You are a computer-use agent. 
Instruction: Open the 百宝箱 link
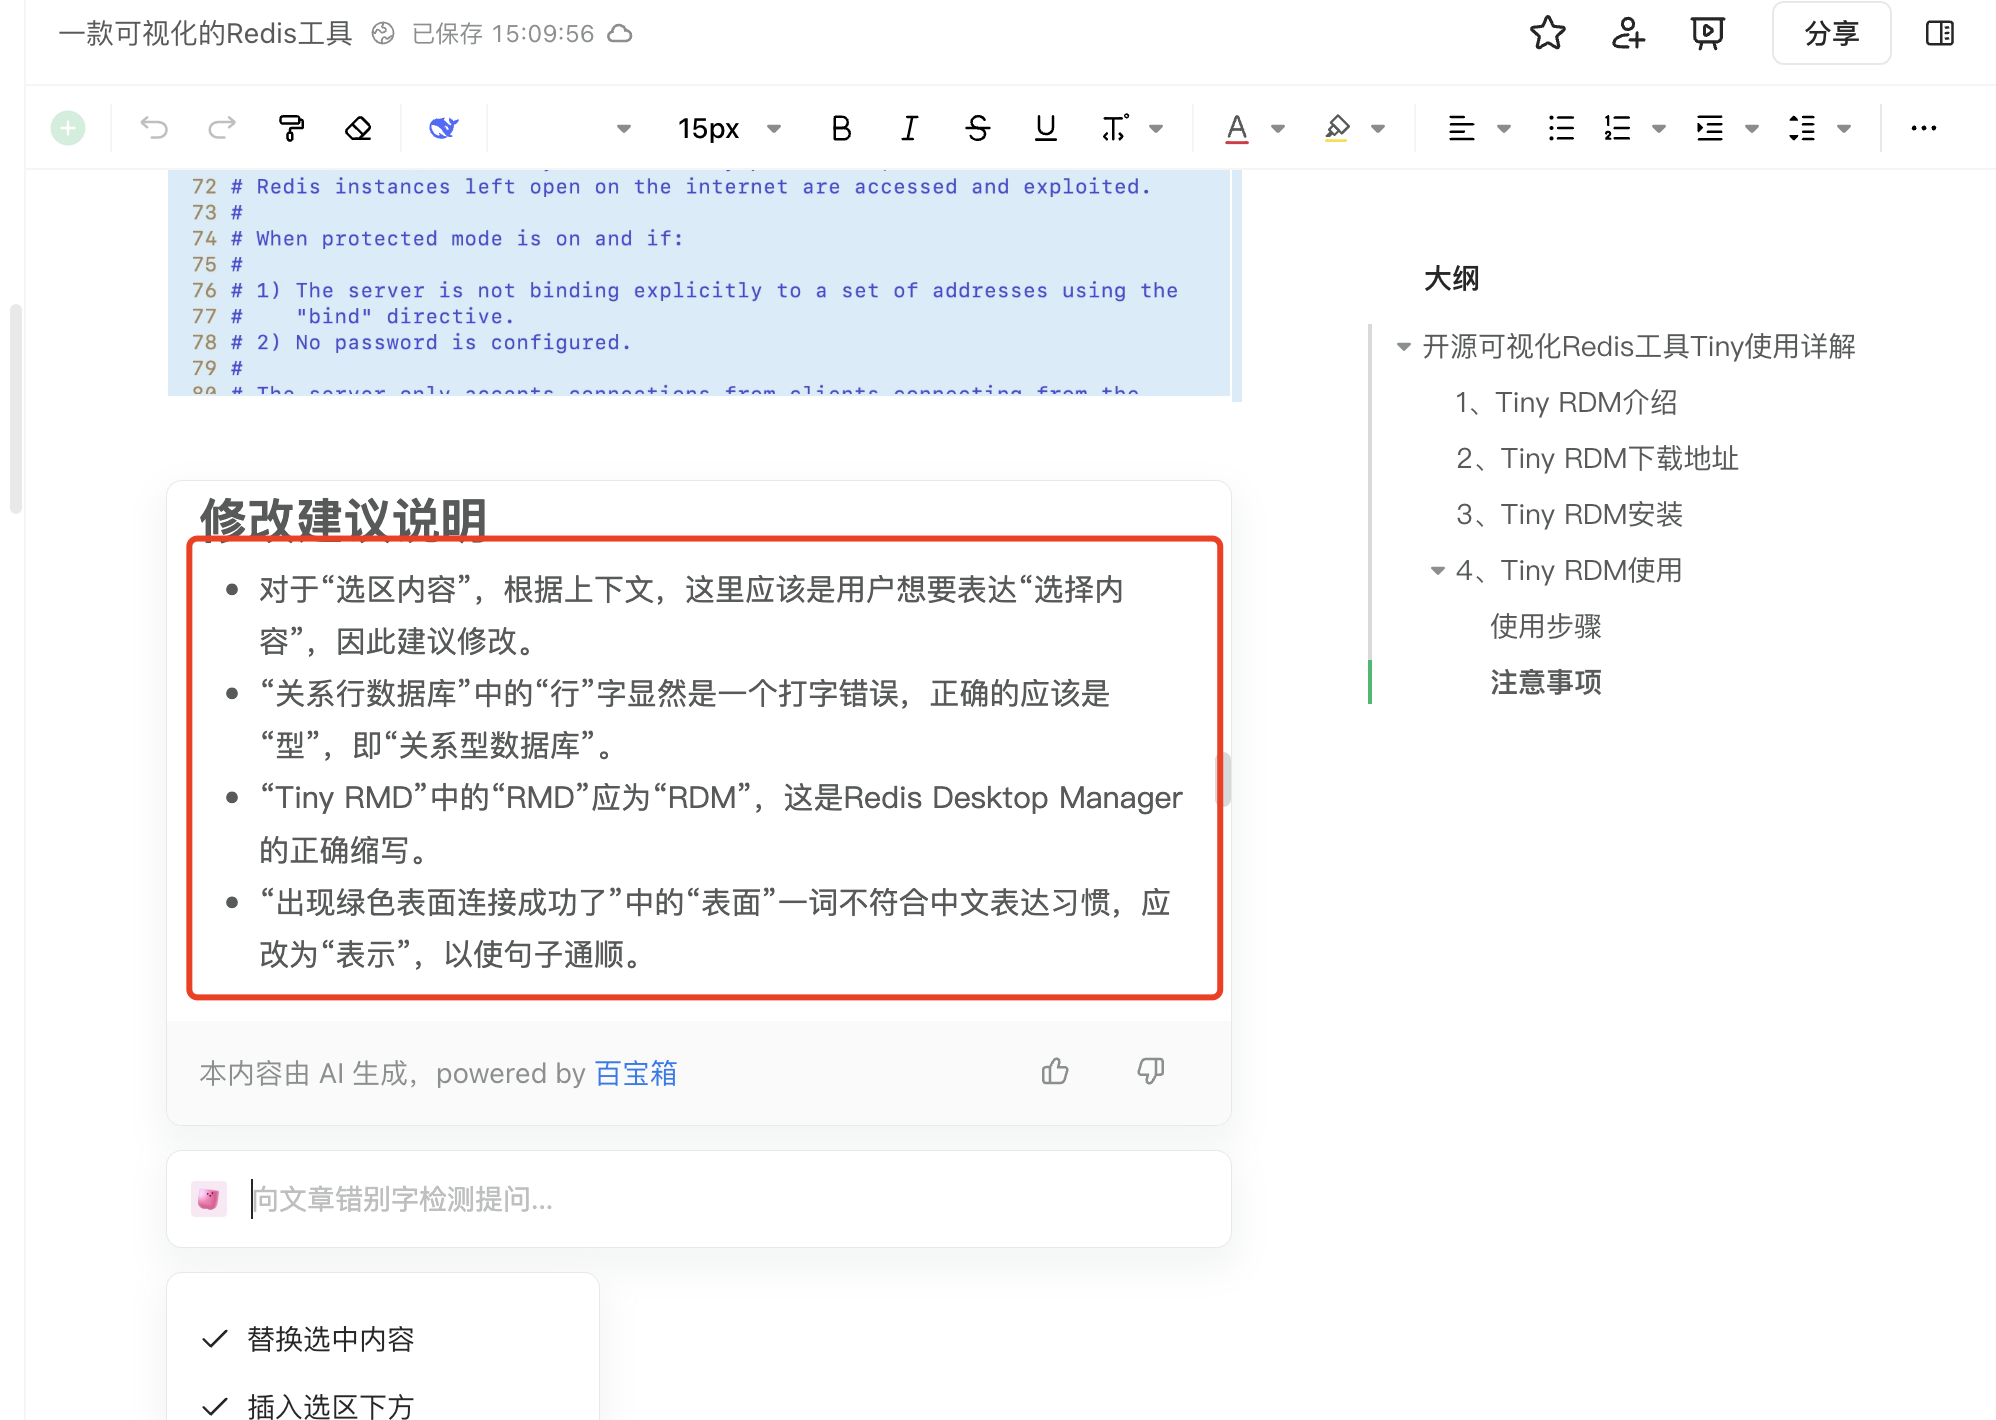click(636, 1073)
